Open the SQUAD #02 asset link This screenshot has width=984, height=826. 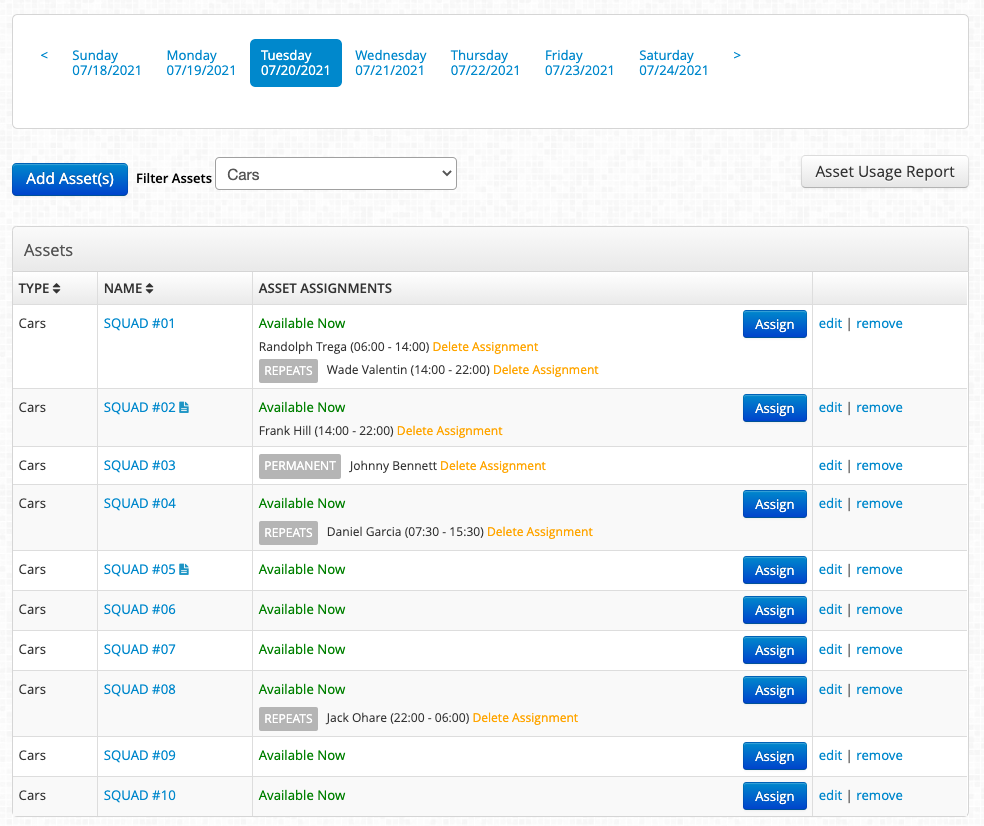[x=139, y=408]
